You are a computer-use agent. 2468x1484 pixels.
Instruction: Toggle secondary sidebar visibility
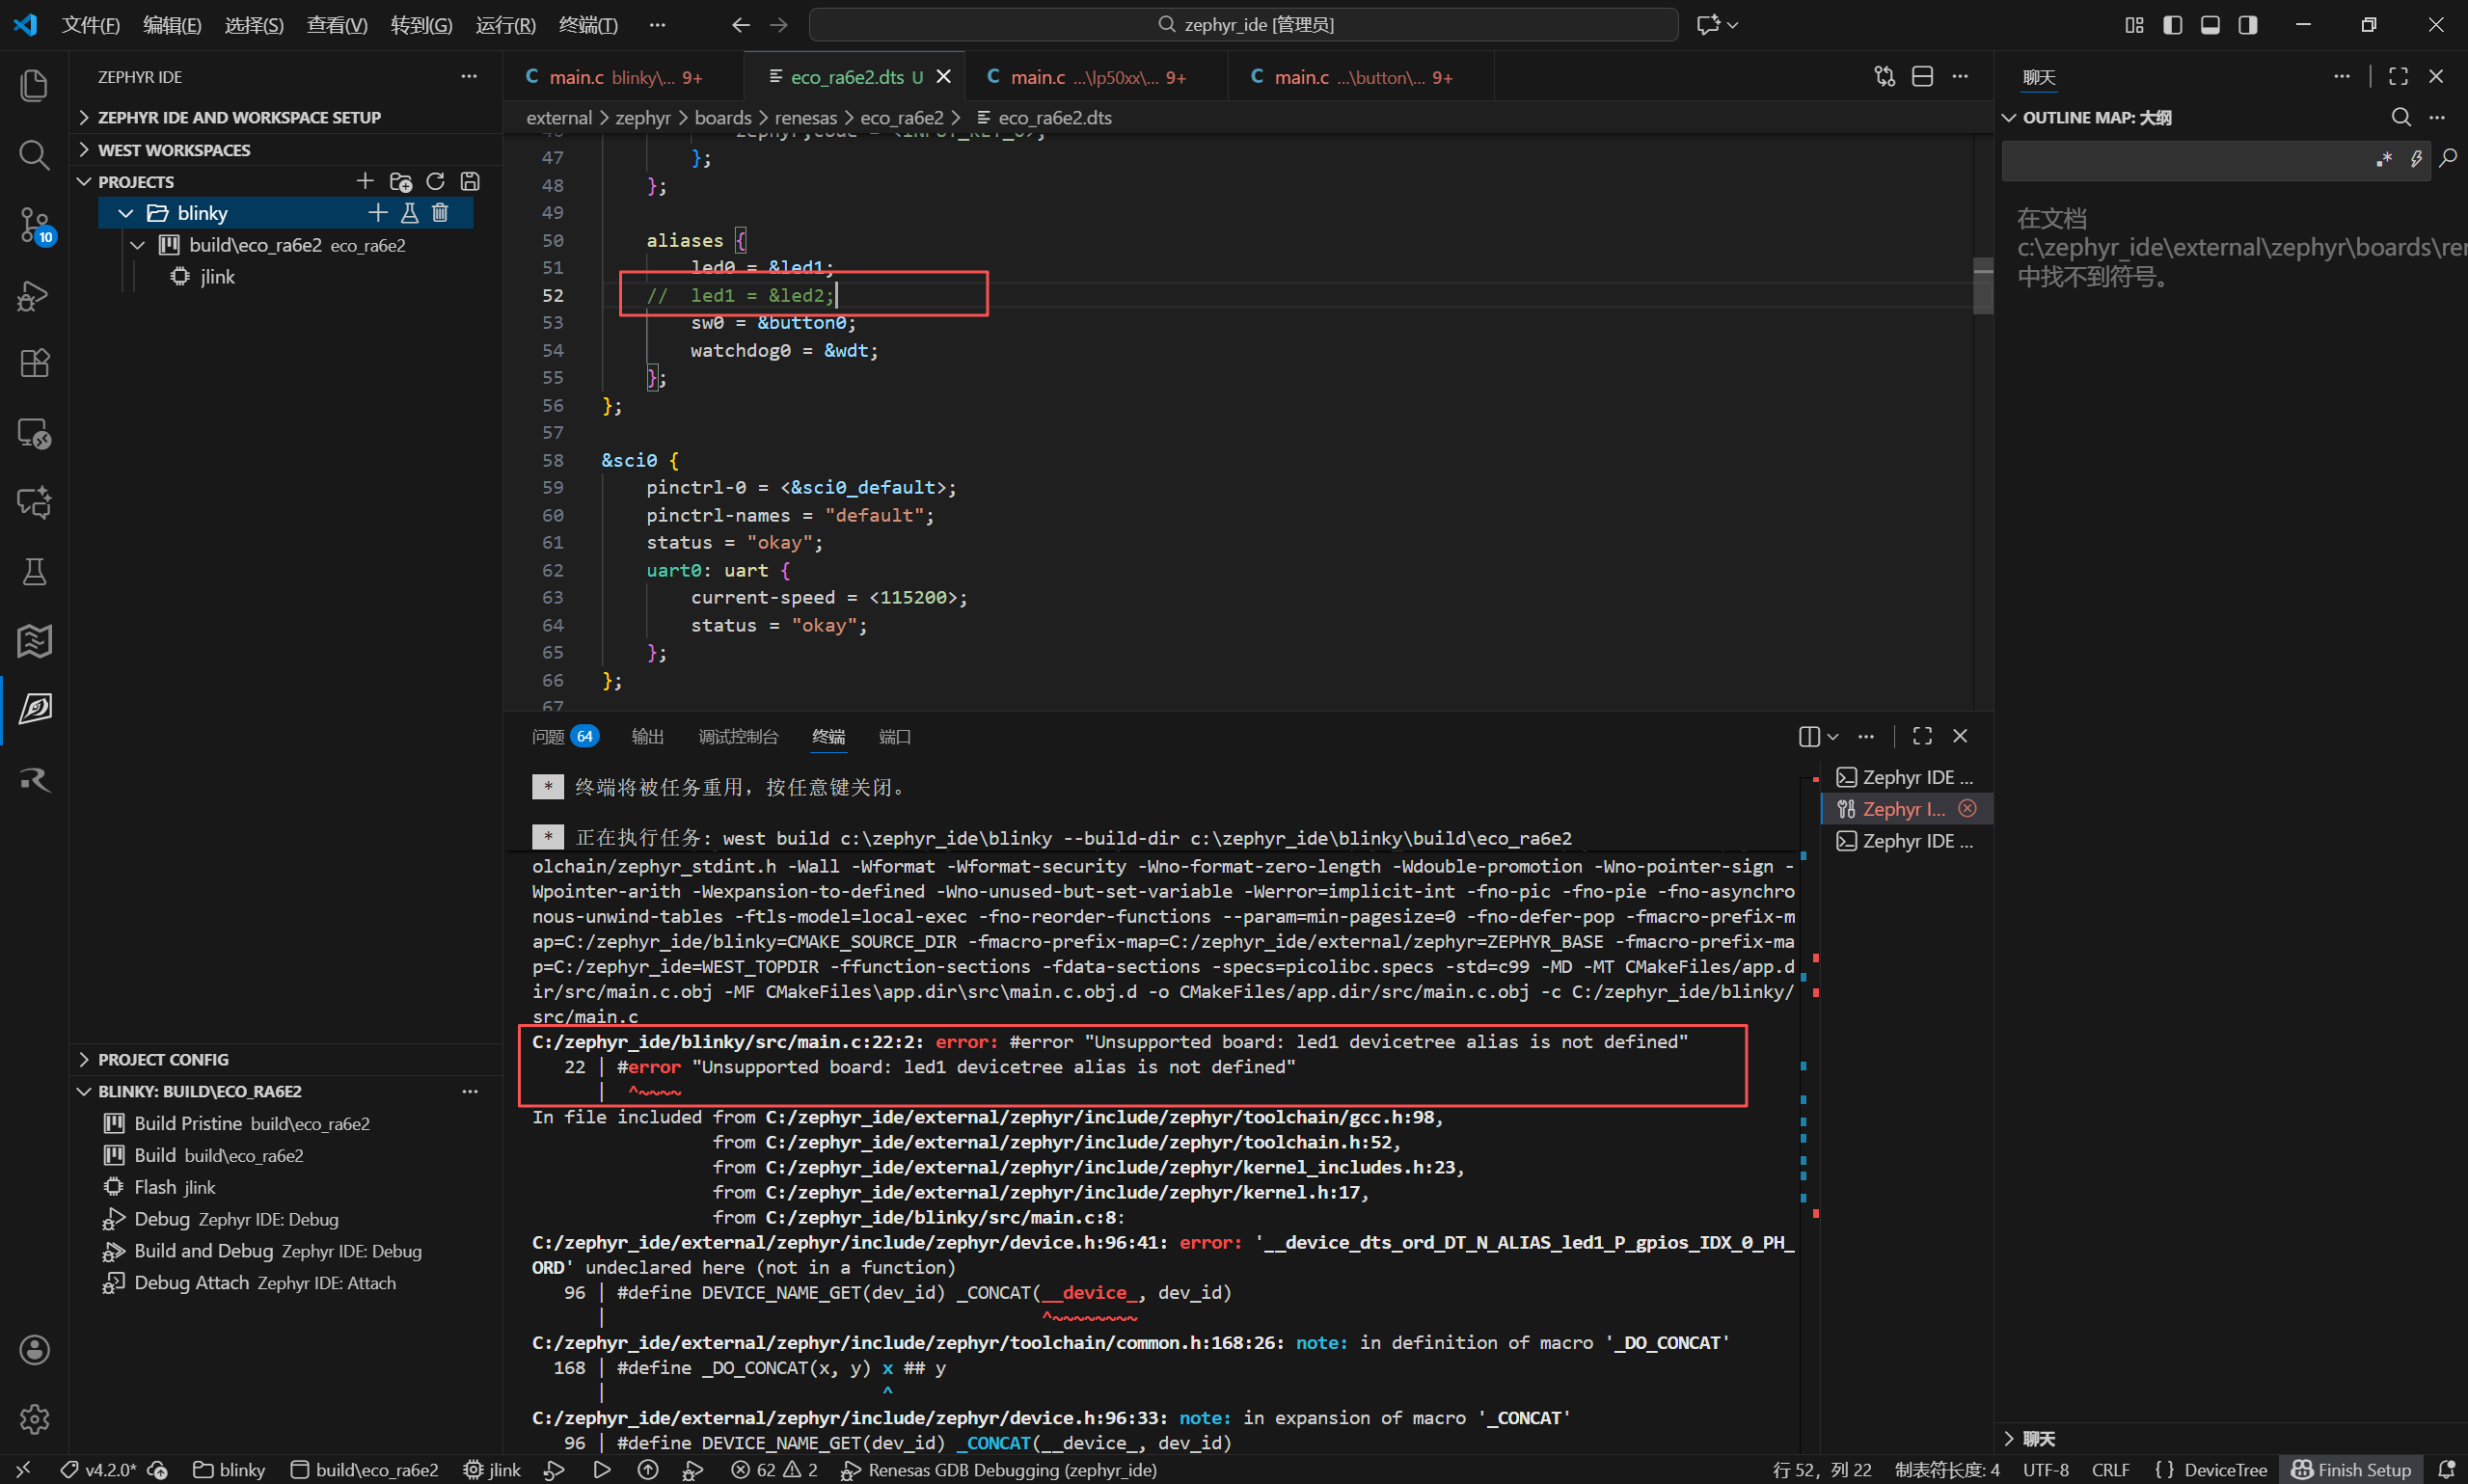click(x=2248, y=25)
